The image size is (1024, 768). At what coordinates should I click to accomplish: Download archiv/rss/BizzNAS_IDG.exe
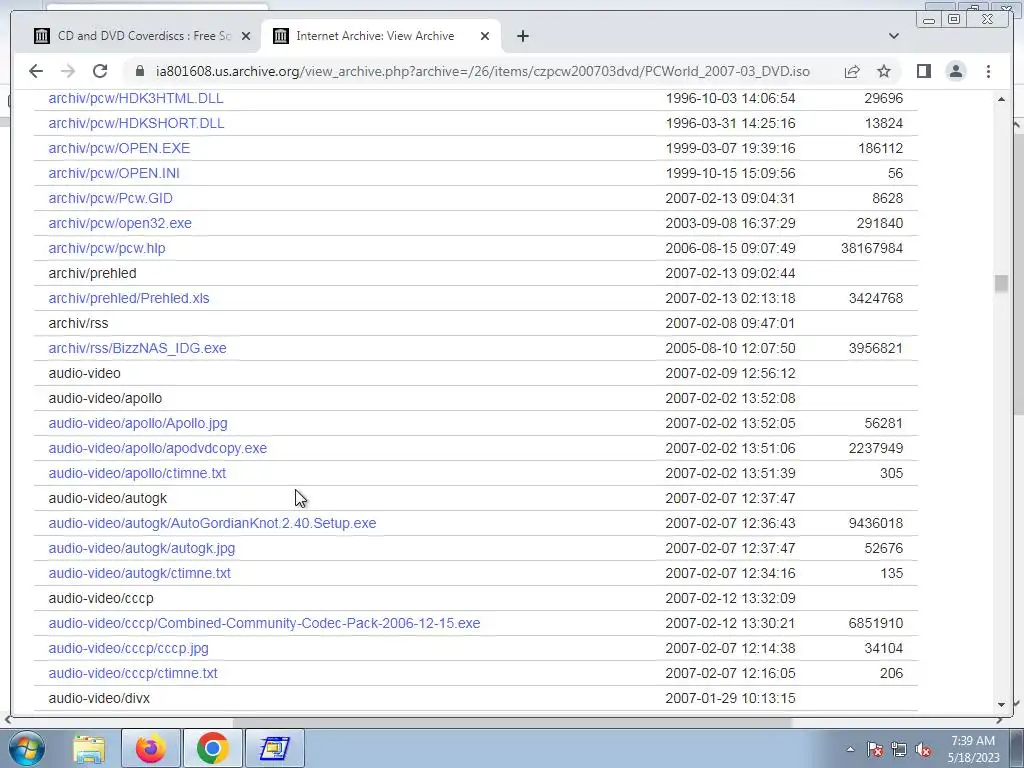pyautogui.click(x=137, y=348)
